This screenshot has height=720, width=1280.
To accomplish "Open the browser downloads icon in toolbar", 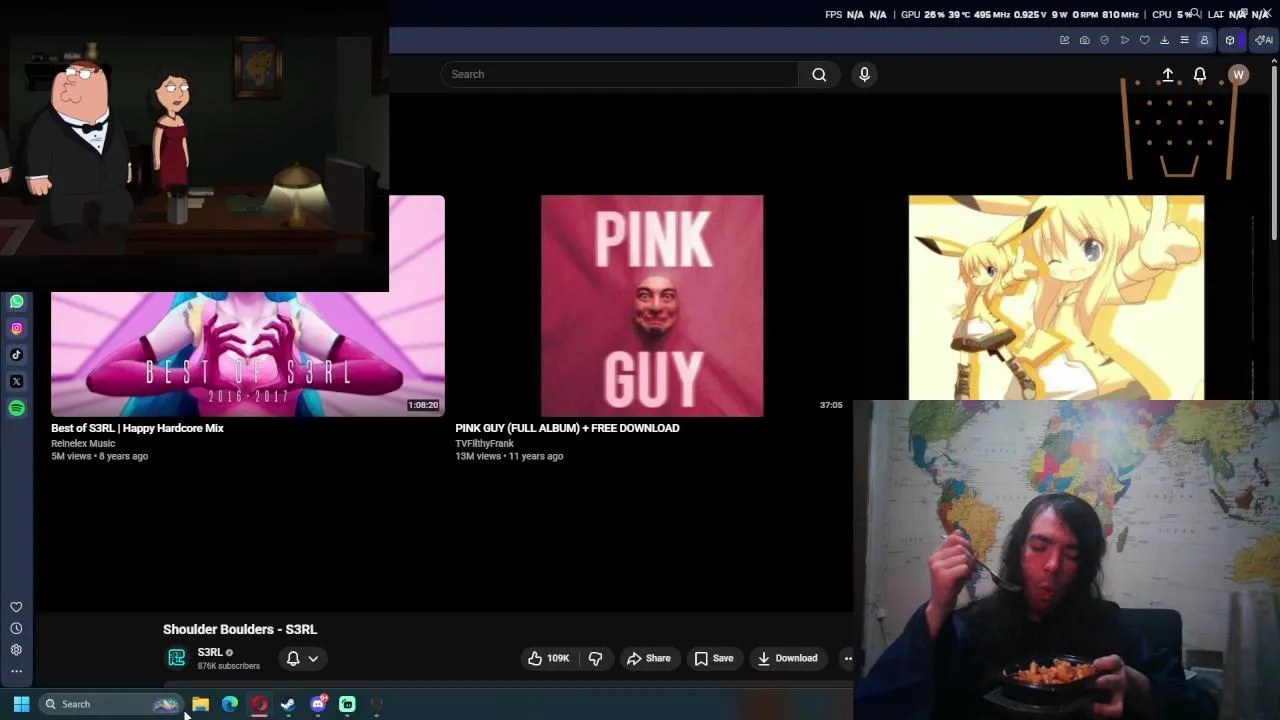I will 1164,40.
